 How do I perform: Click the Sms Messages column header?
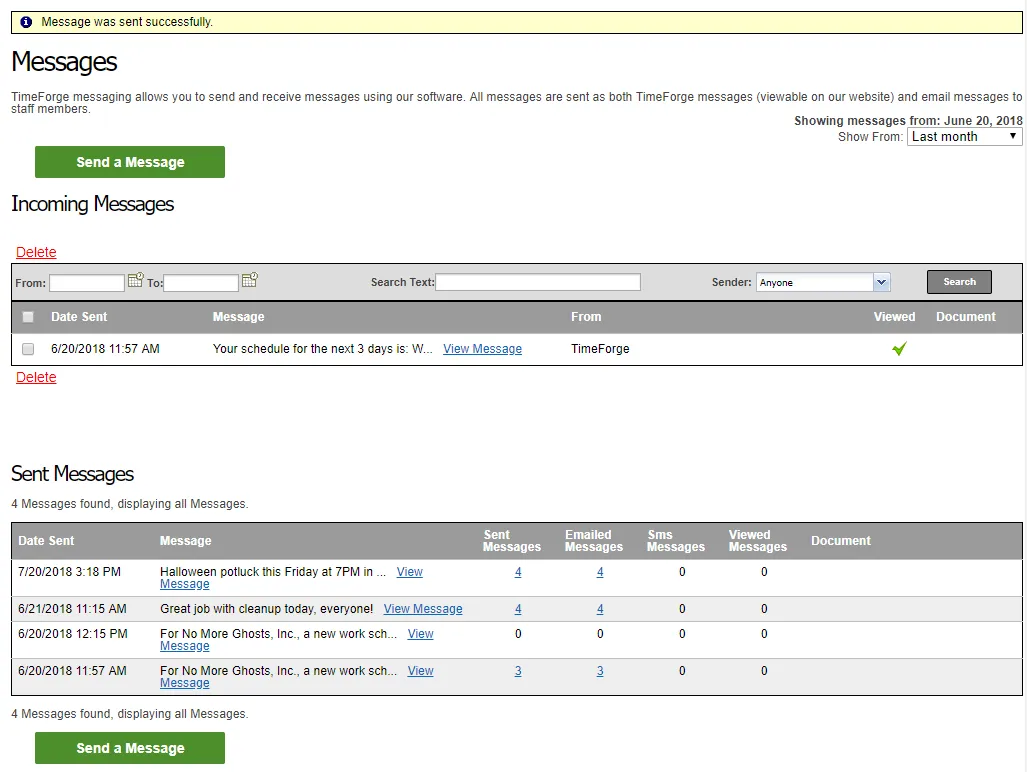coord(676,541)
